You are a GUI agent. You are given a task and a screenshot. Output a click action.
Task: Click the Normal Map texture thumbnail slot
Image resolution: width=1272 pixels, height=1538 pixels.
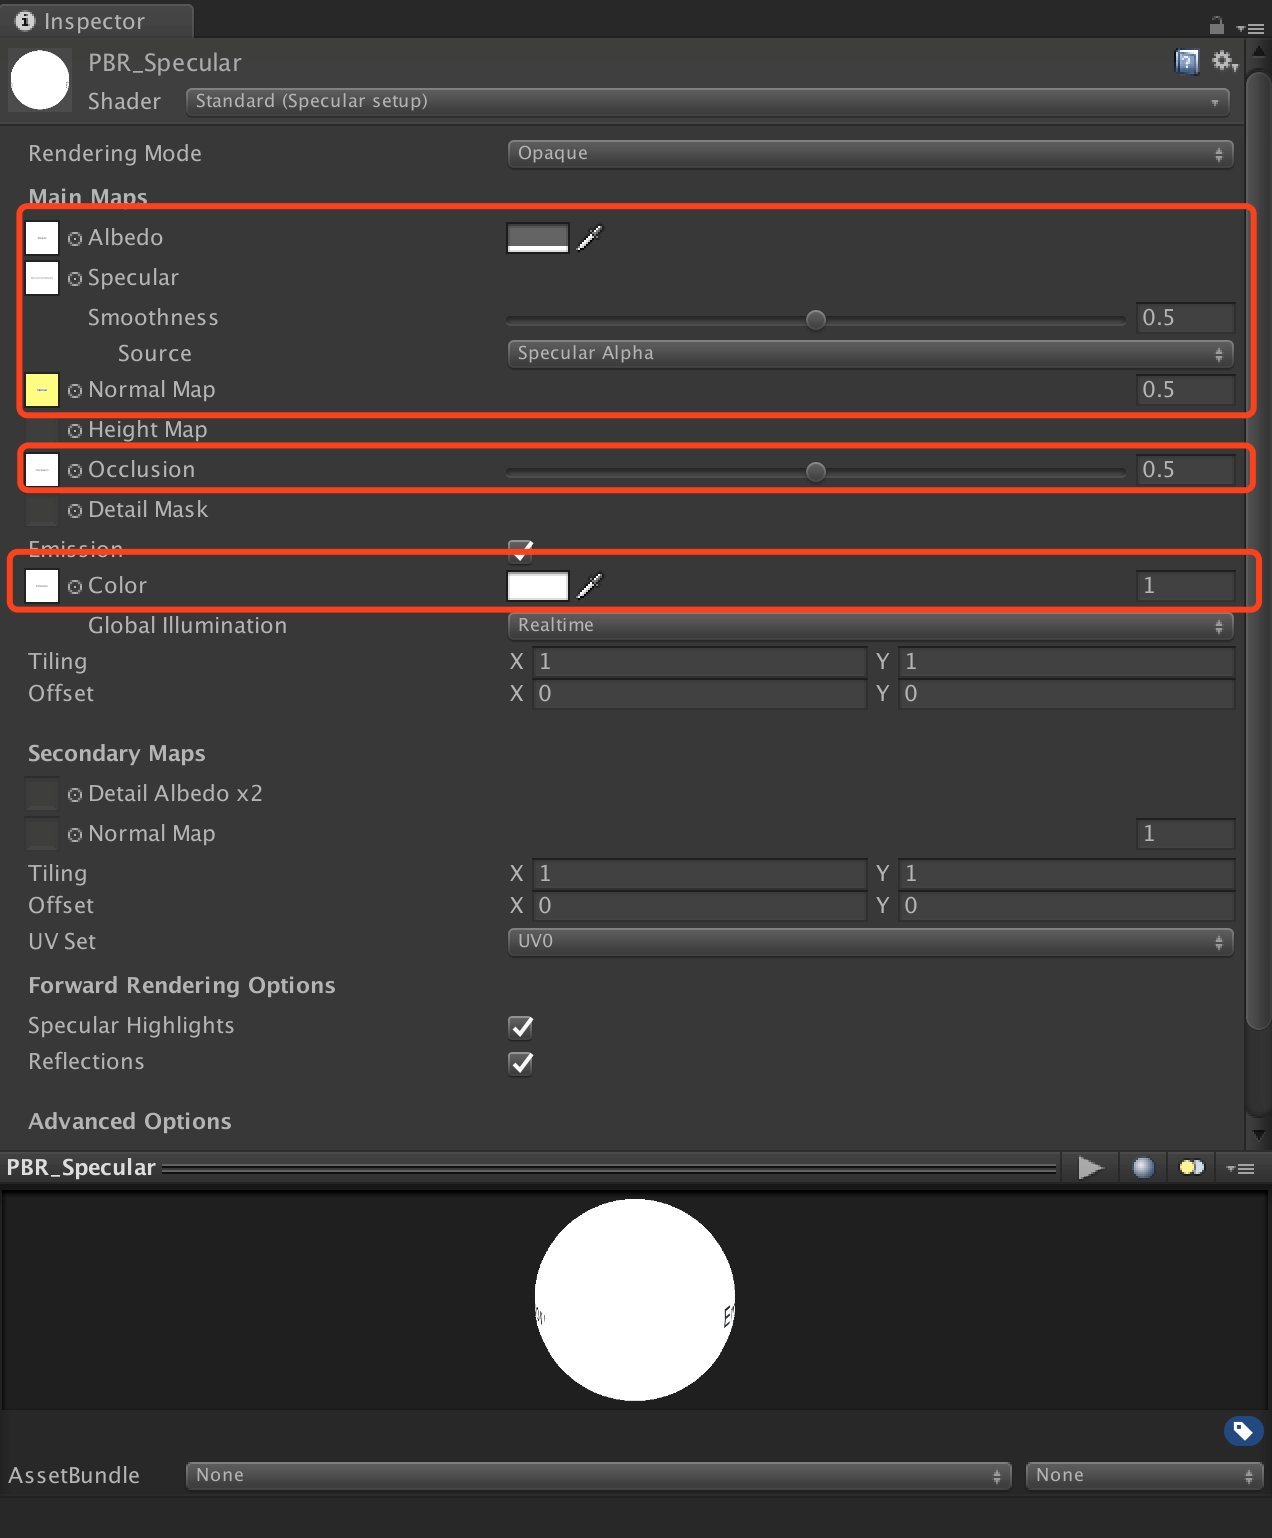click(x=42, y=390)
